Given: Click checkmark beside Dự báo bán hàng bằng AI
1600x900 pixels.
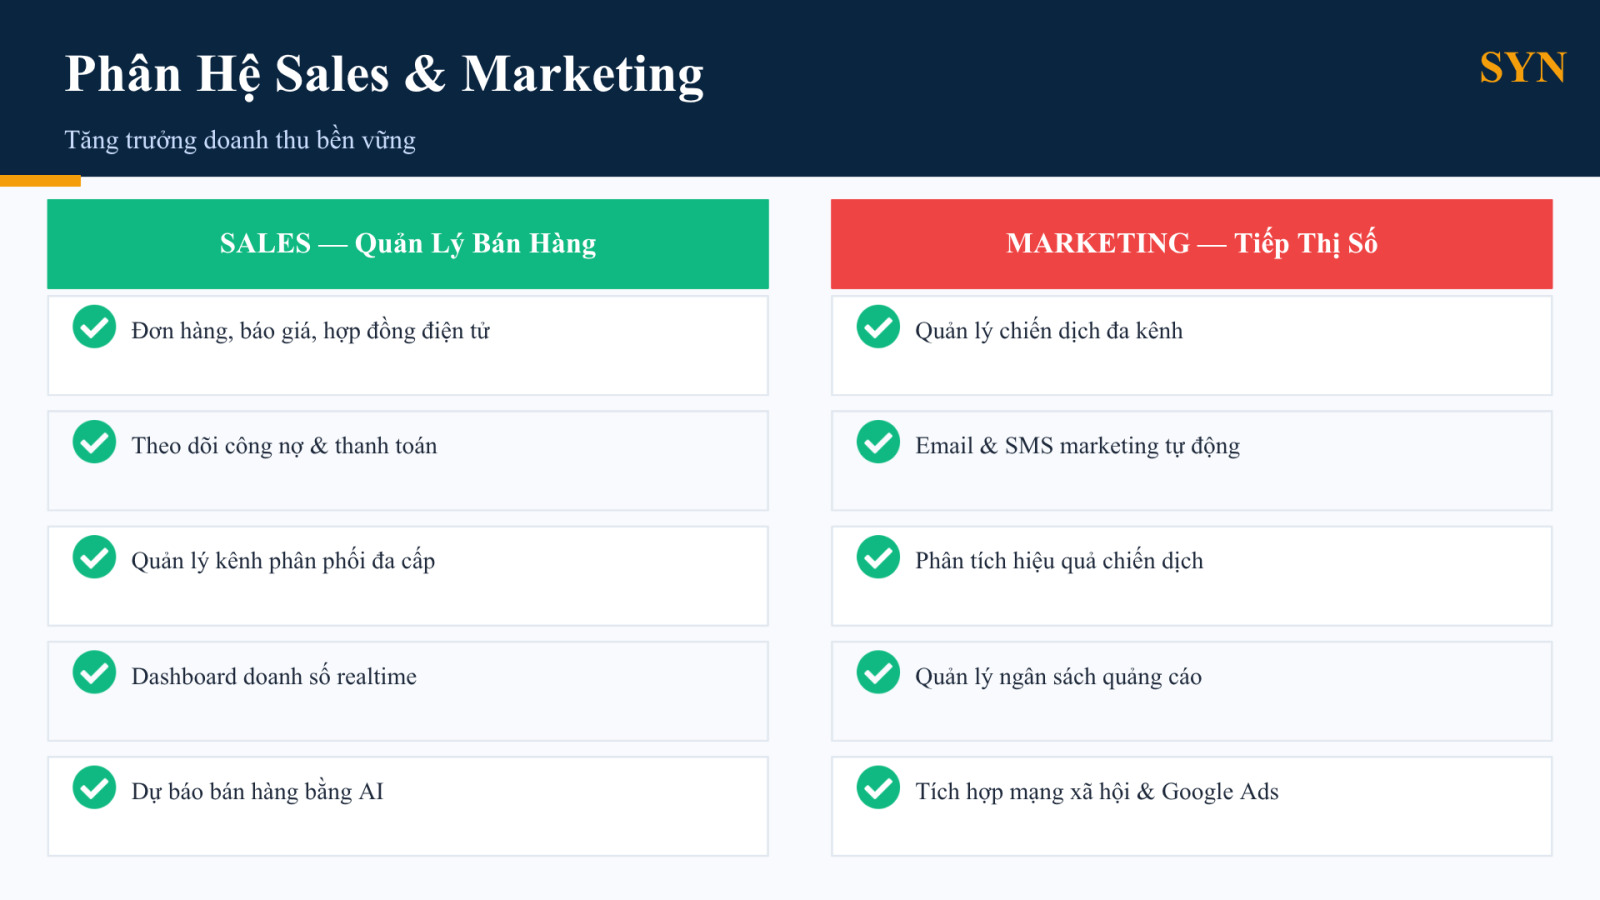Looking at the screenshot, I should coord(94,788).
